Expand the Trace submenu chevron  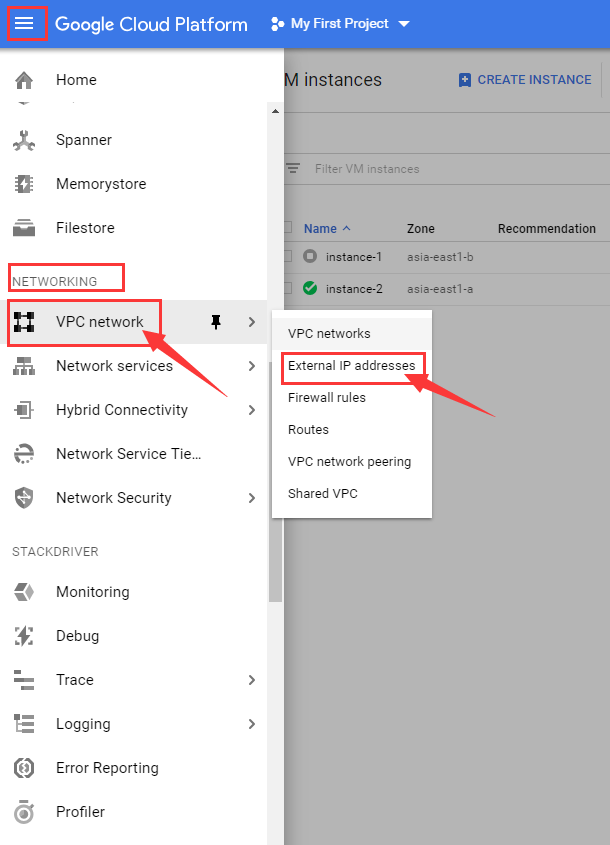pyautogui.click(x=252, y=680)
